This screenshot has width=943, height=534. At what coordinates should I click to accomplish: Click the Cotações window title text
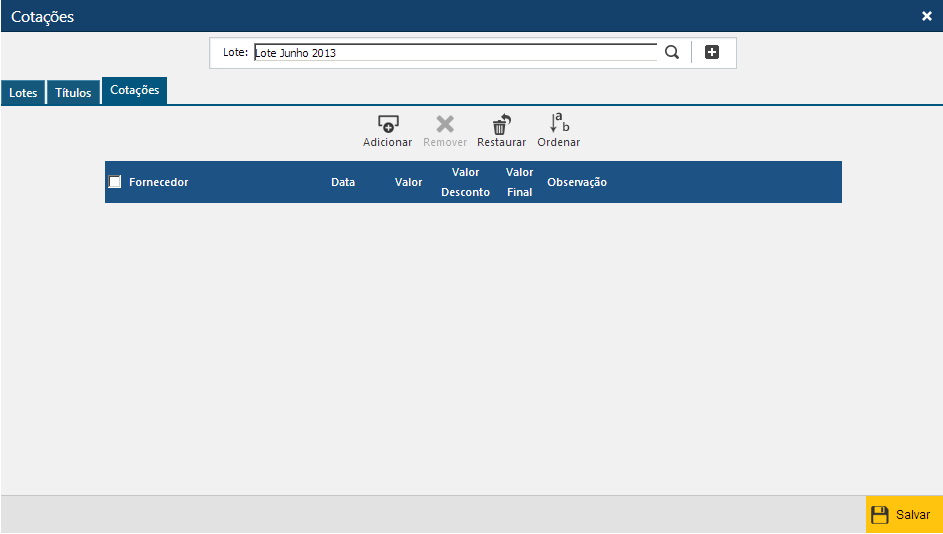tap(42, 17)
